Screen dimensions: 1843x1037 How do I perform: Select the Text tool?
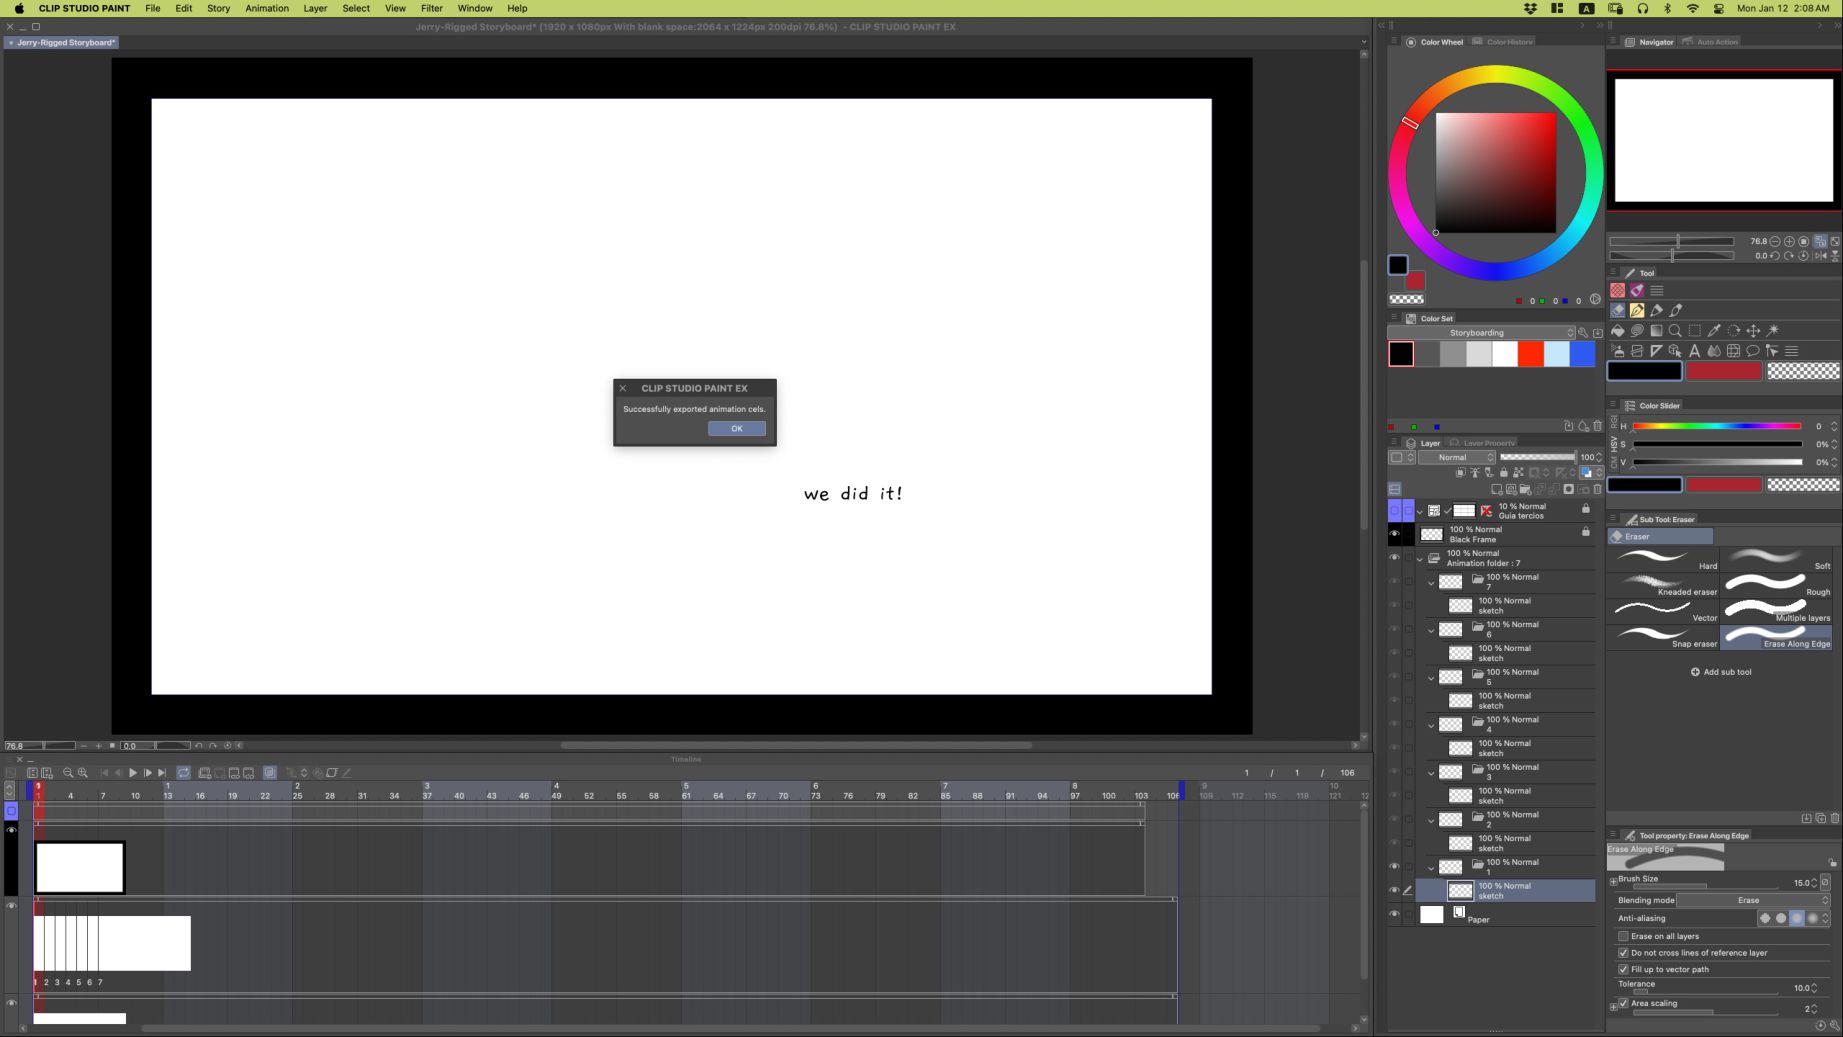[1695, 351]
